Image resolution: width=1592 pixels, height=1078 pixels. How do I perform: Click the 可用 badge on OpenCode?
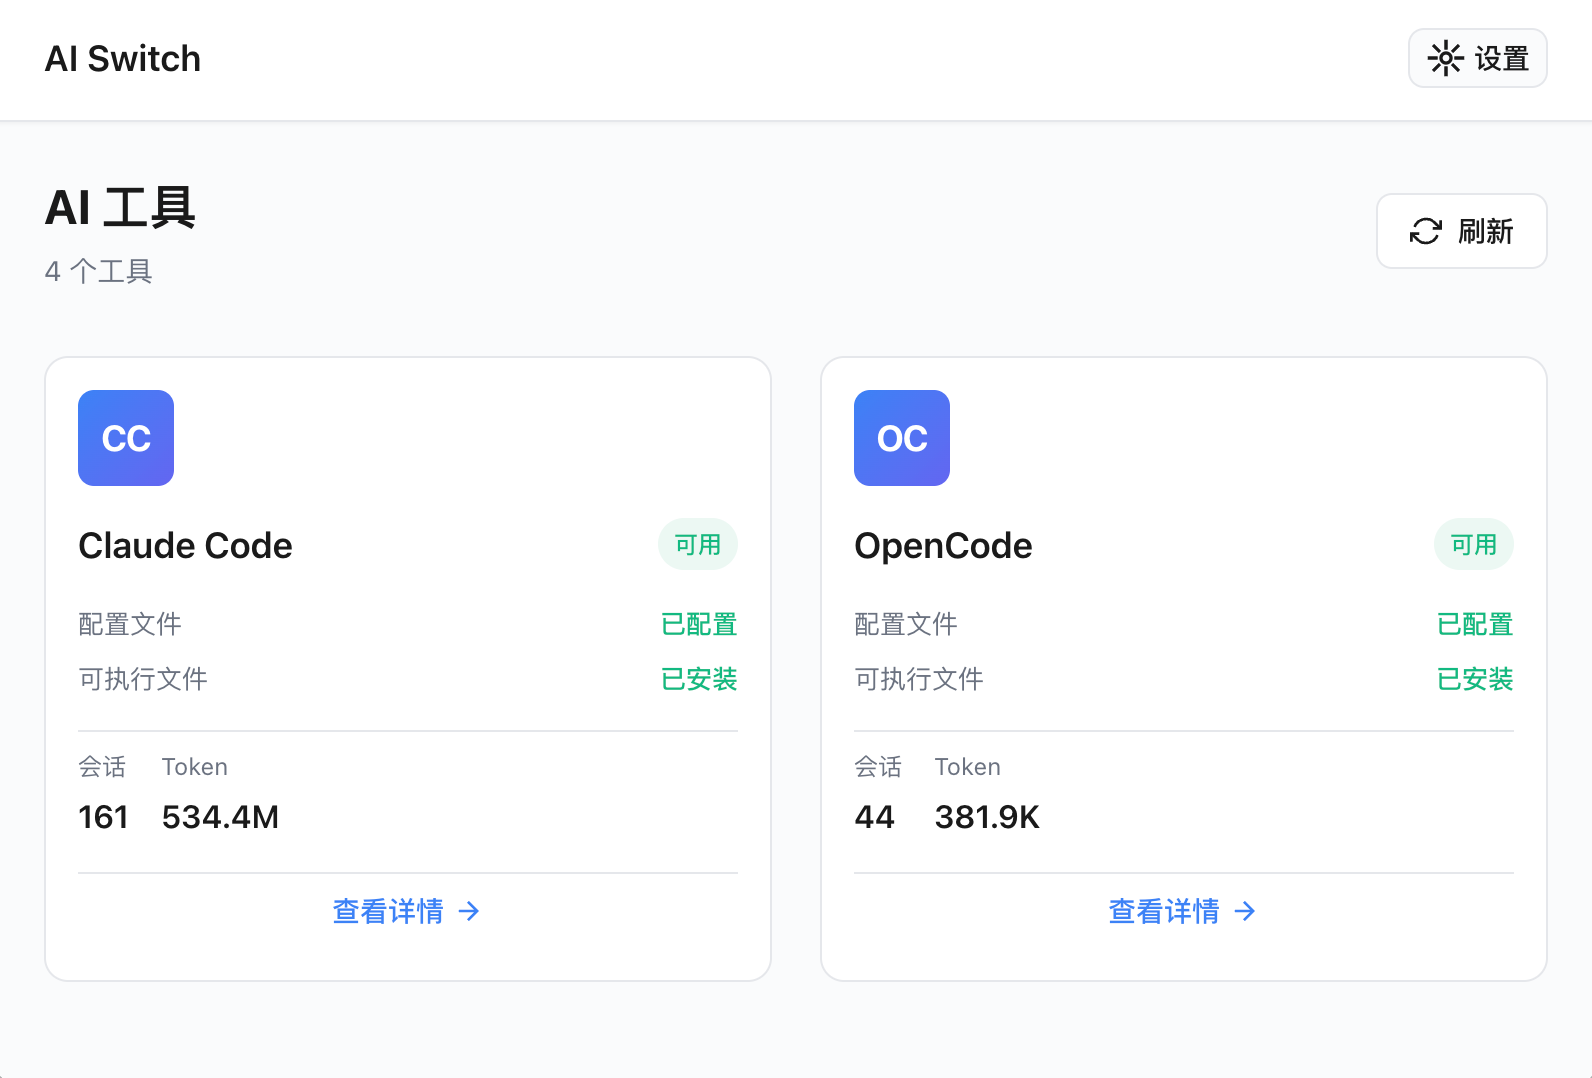click(1473, 545)
